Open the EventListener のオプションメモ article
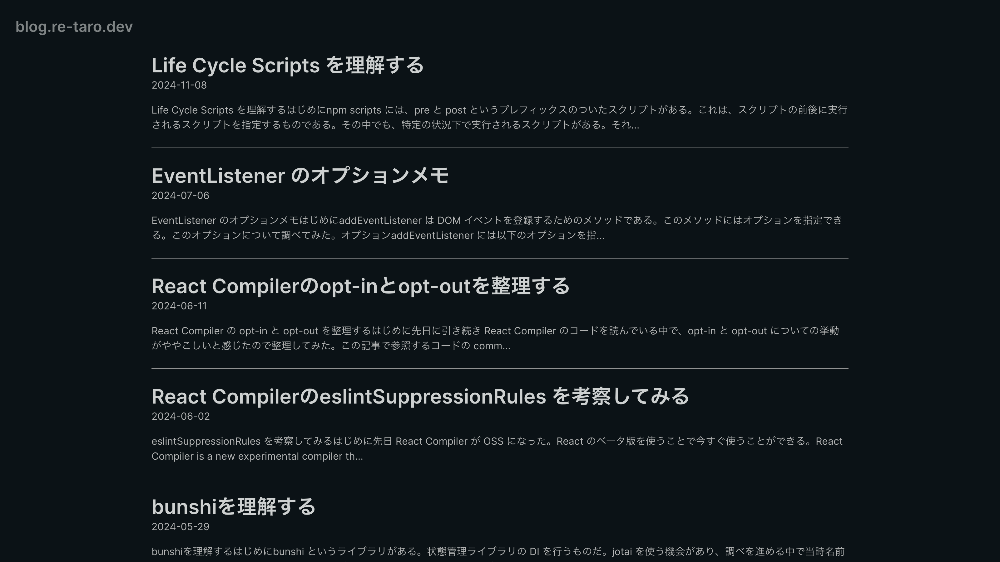 click(300, 175)
